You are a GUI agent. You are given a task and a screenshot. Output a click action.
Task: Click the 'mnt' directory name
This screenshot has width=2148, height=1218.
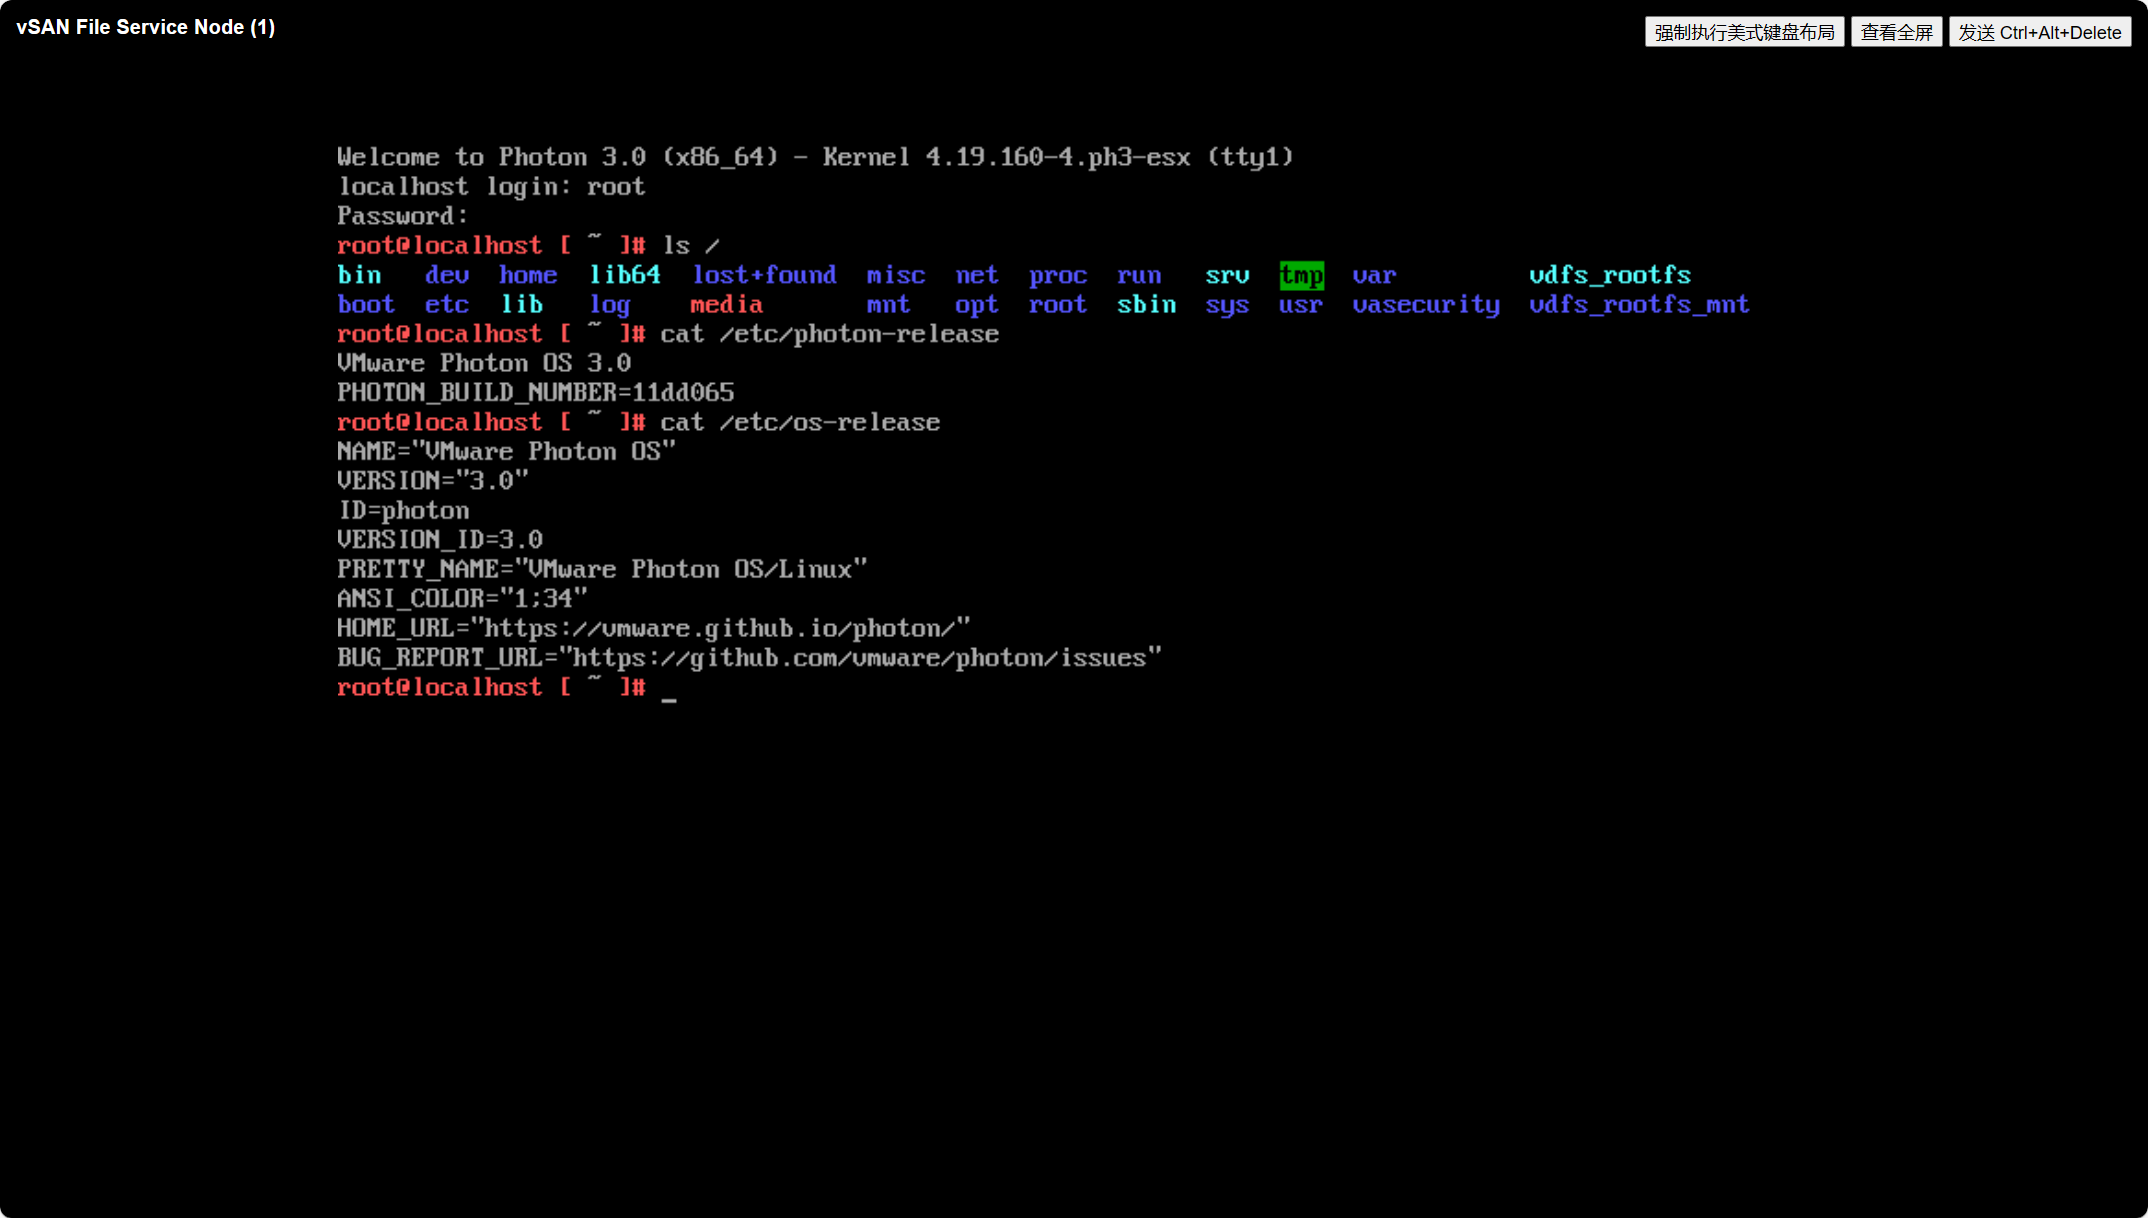pos(888,305)
